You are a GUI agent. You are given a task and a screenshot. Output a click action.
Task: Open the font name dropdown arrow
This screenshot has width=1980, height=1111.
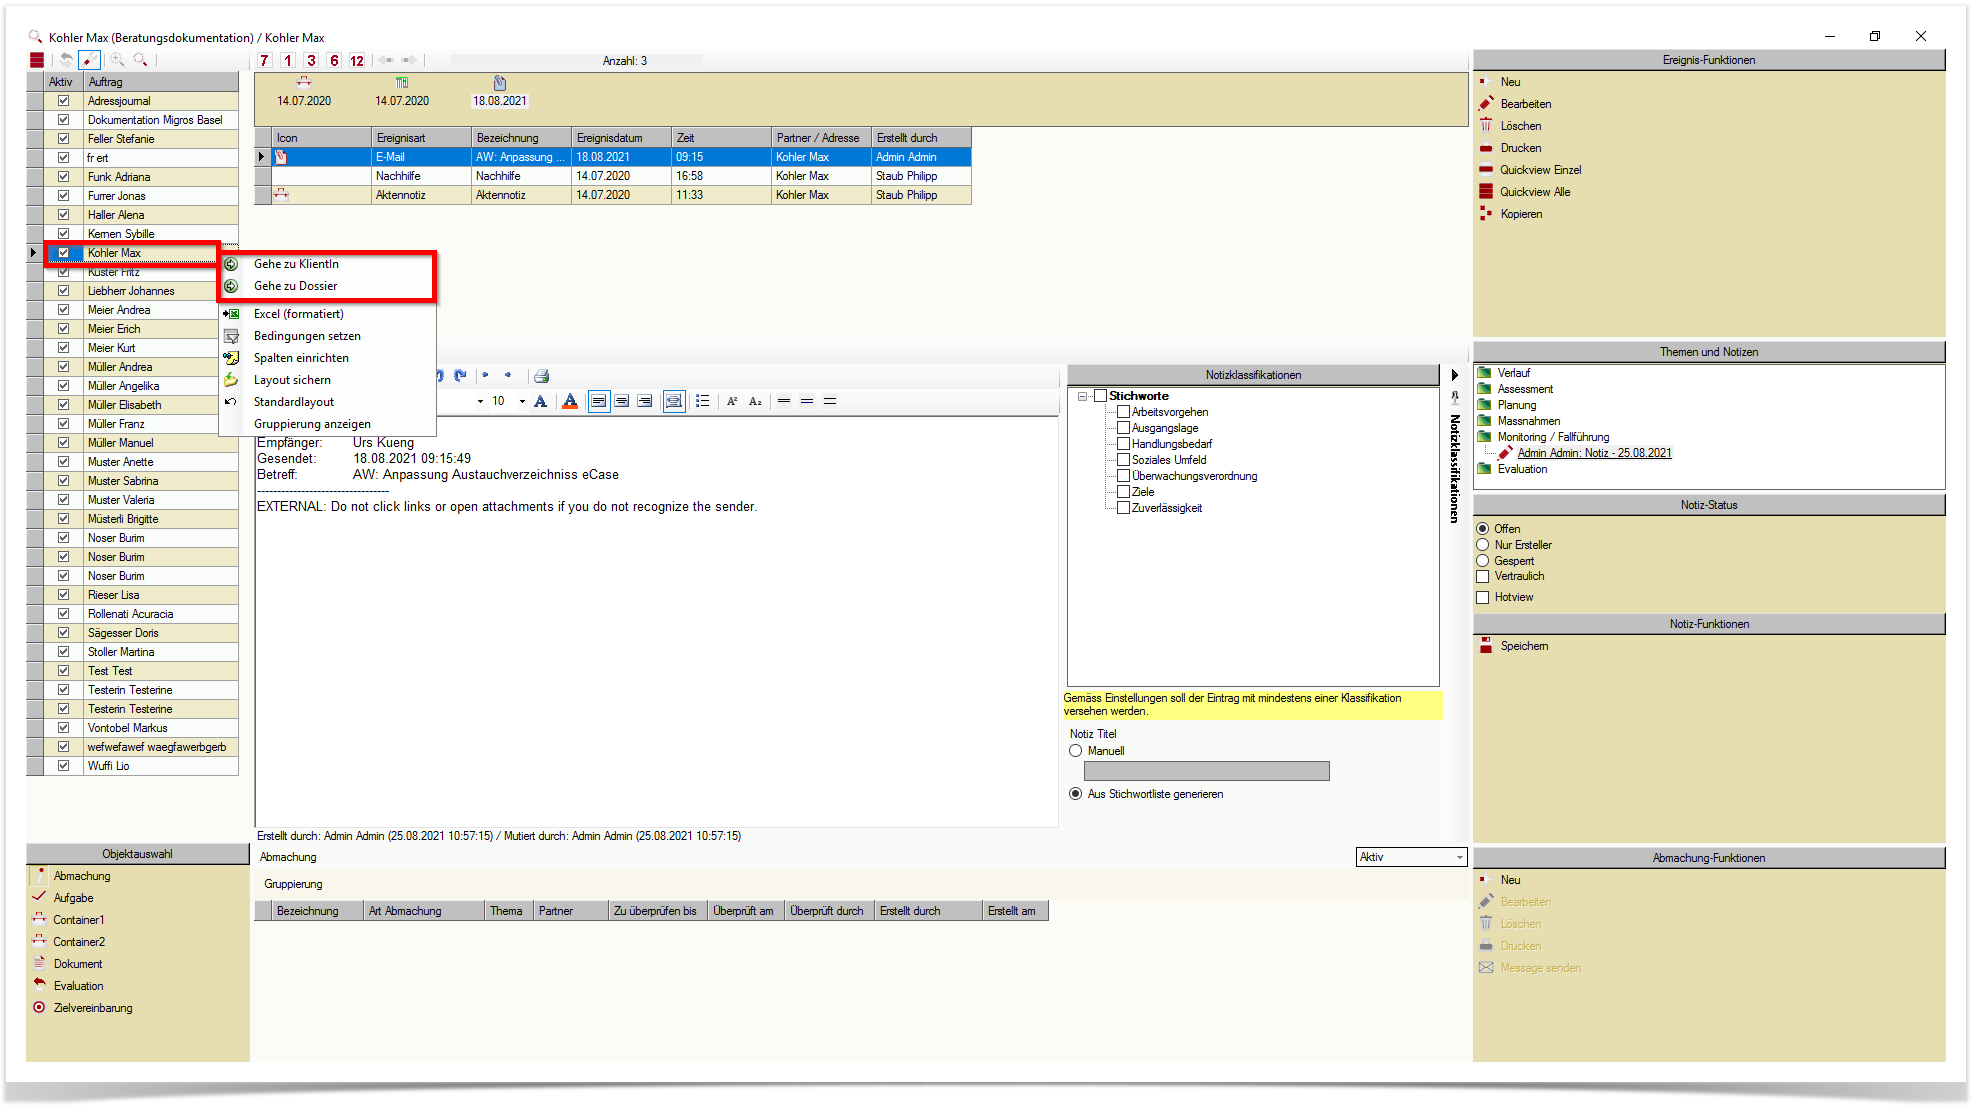pos(480,401)
